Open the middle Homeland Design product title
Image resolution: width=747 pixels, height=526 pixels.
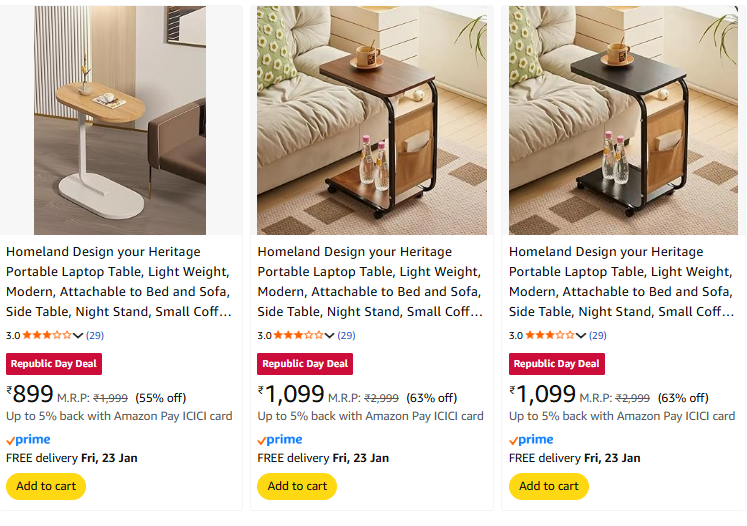pos(369,281)
